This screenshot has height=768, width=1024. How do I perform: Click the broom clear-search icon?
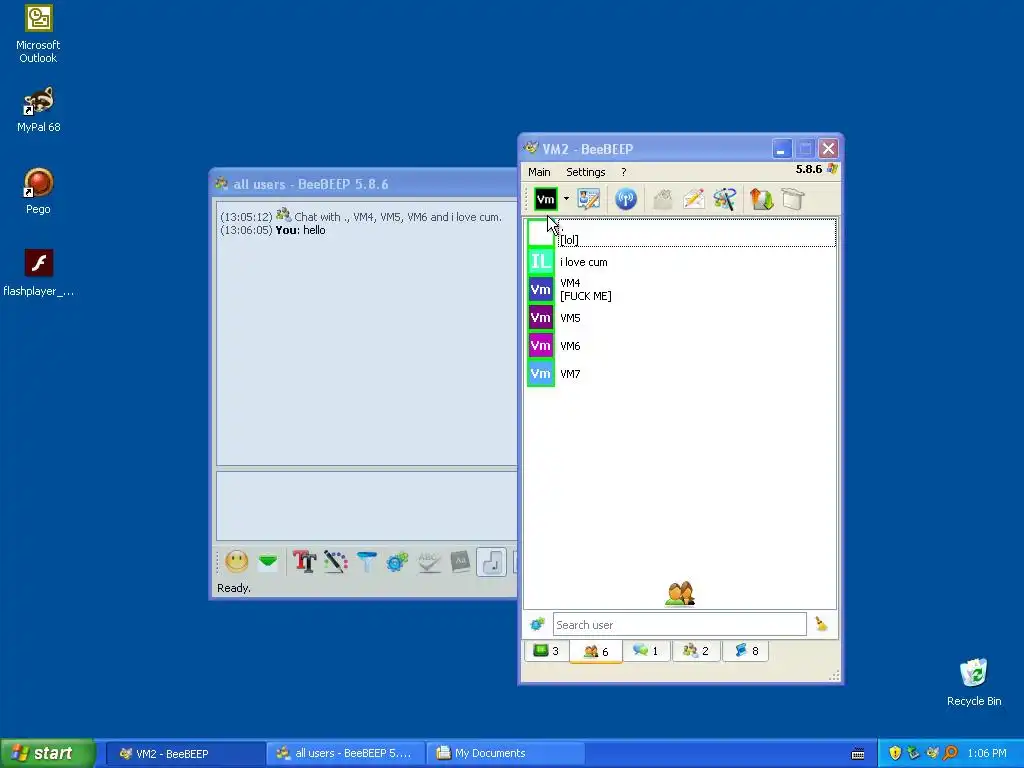[821, 624]
